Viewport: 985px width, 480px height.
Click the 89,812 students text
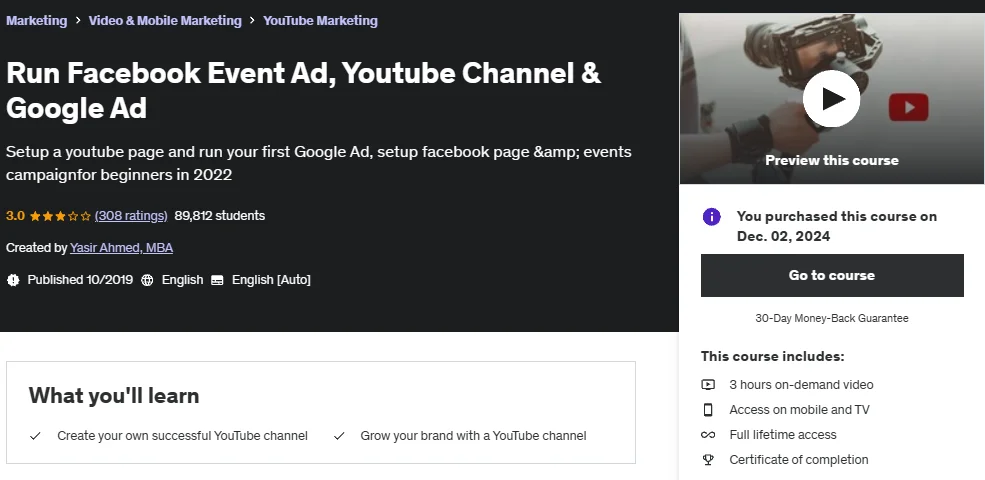point(220,215)
